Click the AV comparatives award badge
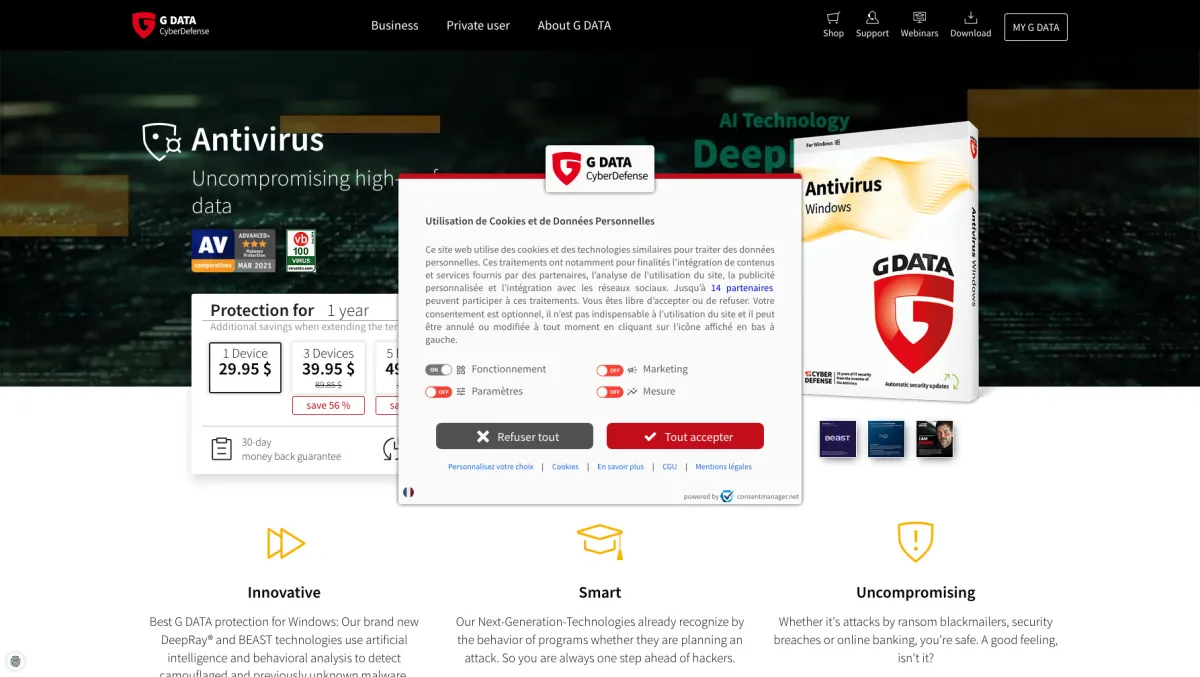1200x677 pixels. click(x=233, y=250)
